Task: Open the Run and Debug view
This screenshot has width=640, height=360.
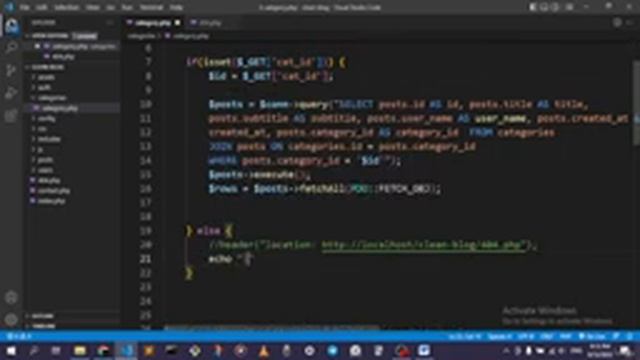Action: pos(11,93)
